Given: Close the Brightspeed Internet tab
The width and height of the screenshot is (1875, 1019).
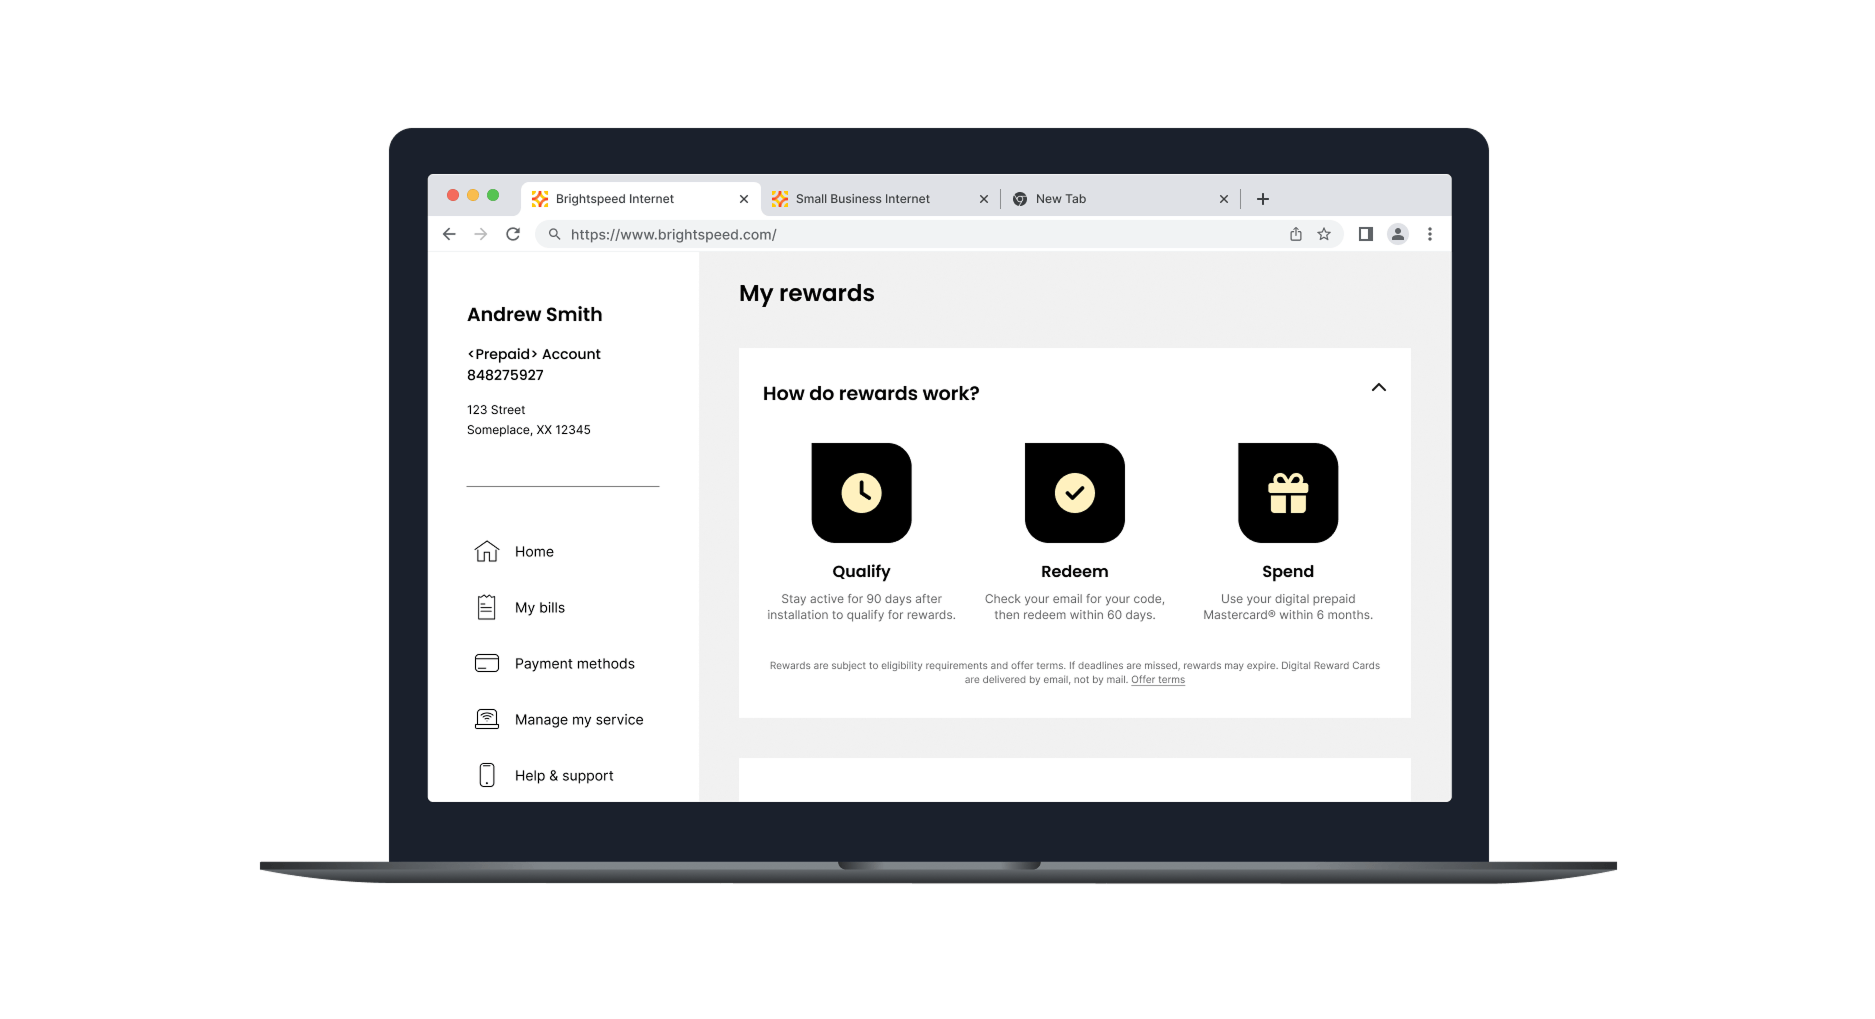Looking at the screenshot, I should pos(744,199).
